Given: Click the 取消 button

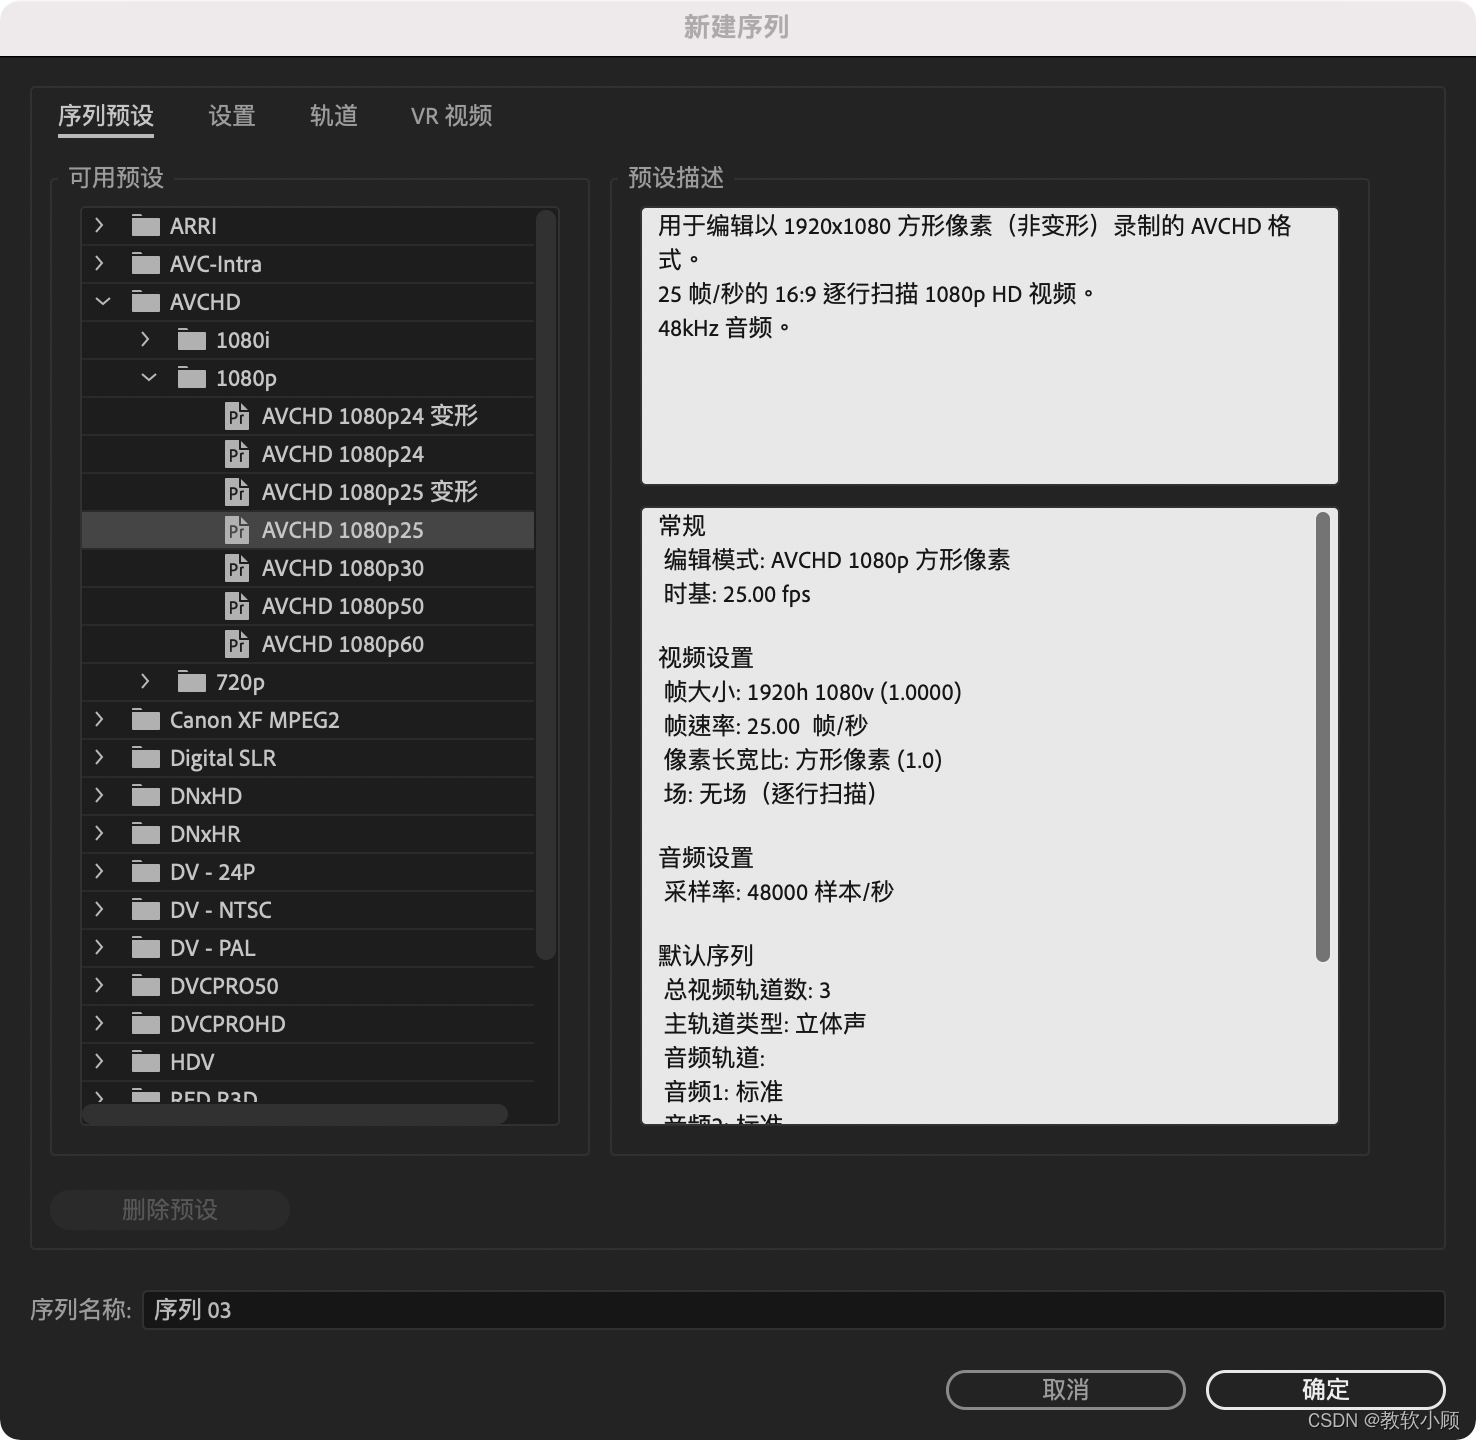Looking at the screenshot, I should [x=1065, y=1389].
